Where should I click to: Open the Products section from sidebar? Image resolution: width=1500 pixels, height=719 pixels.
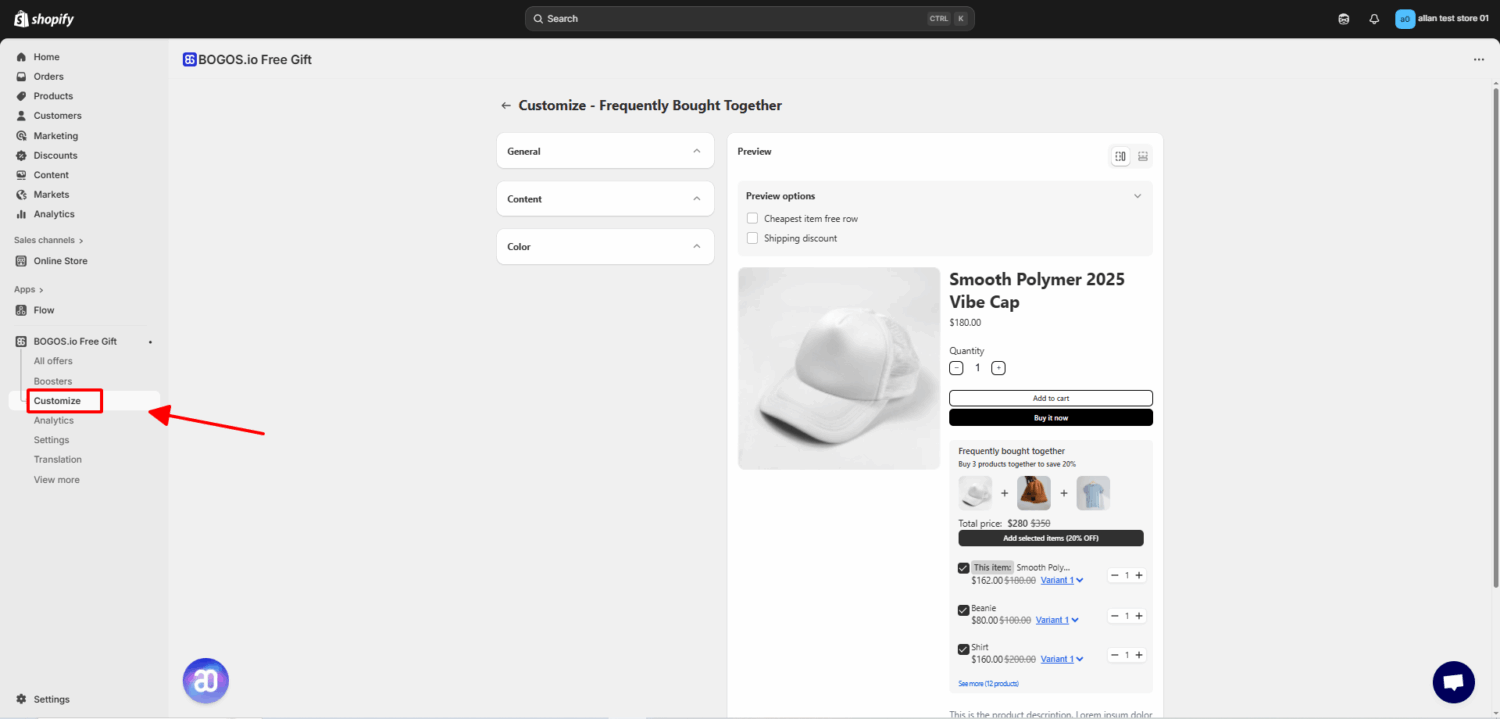tap(51, 96)
